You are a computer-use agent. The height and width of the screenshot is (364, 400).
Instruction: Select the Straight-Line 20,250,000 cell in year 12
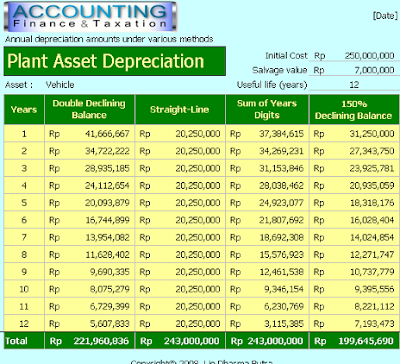point(180,323)
